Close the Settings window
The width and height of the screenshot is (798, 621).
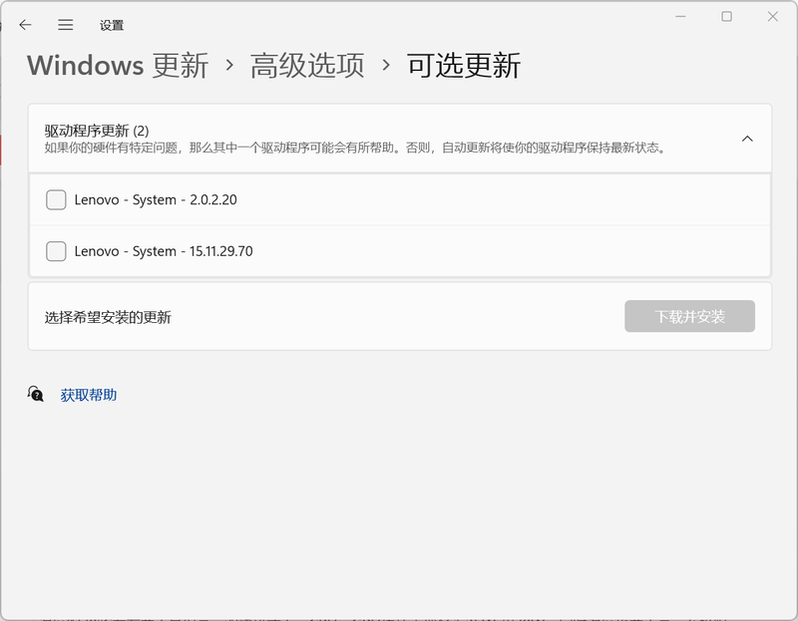[772, 17]
